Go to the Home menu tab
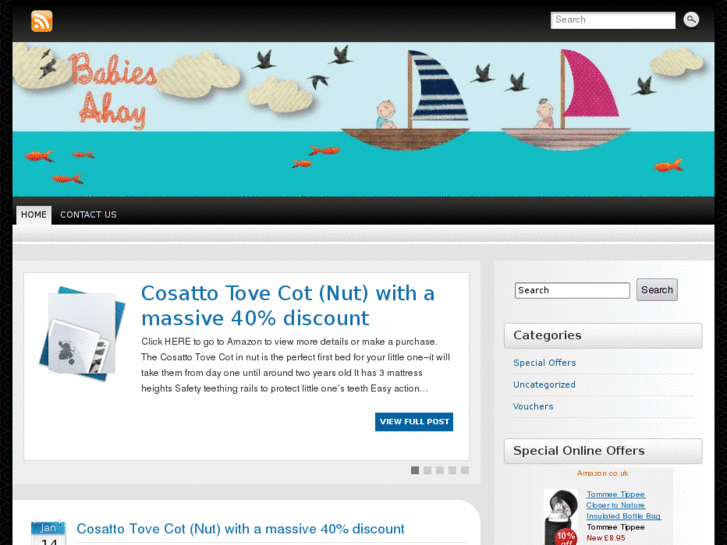The height and width of the screenshot is (545, 727). tap(34, 215)
